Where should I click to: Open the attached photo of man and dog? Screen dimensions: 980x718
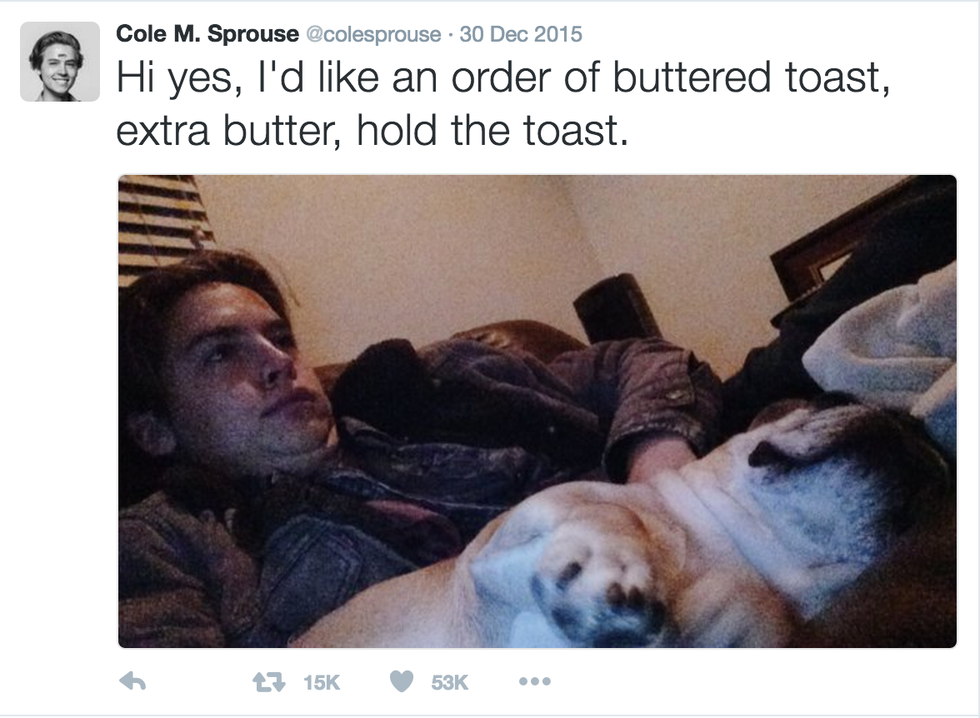pos(538,411)
